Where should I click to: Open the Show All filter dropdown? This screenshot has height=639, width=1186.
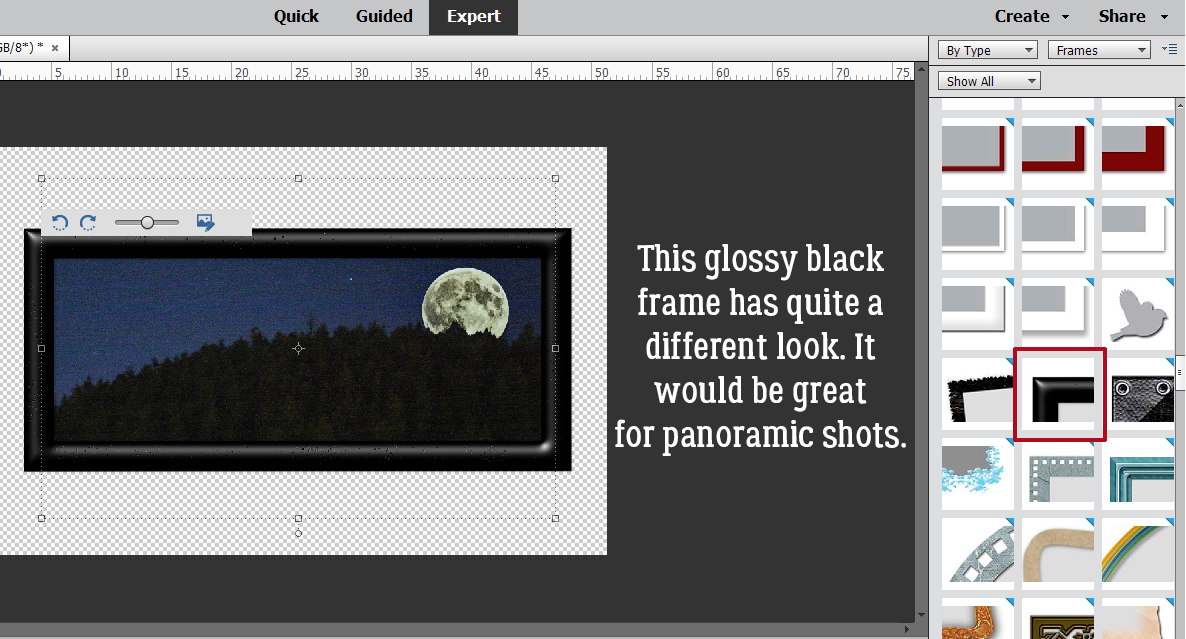pyautogui.click(x=989, y=81)
